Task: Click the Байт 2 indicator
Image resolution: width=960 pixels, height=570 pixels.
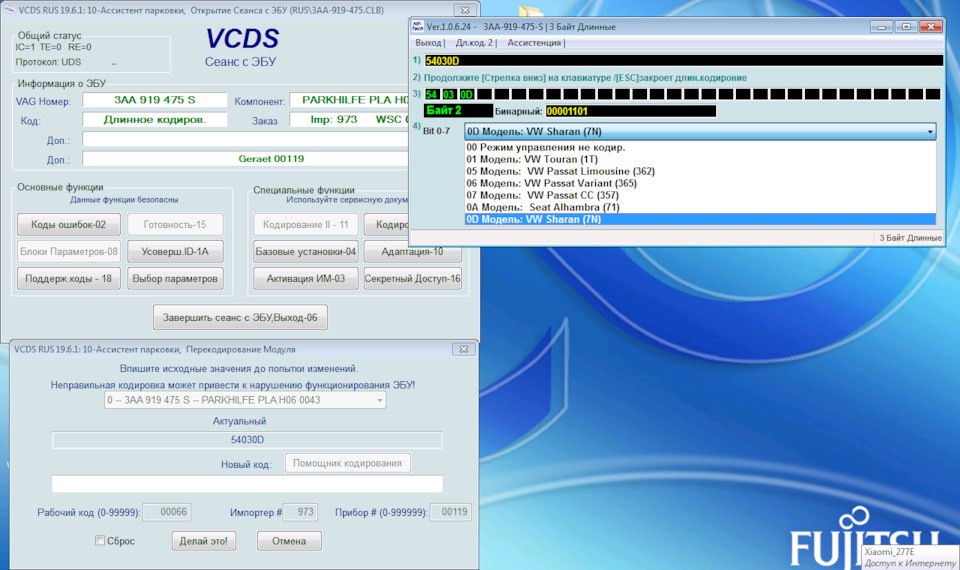Action: pos(459,111)
